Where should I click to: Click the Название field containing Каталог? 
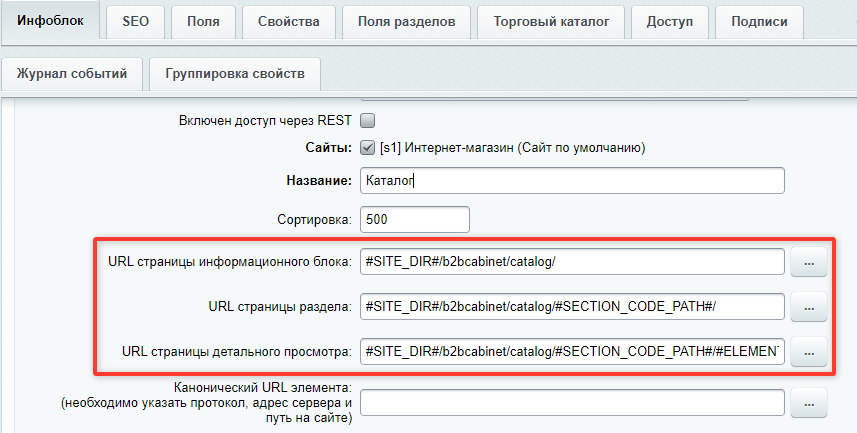pos(572,181)
